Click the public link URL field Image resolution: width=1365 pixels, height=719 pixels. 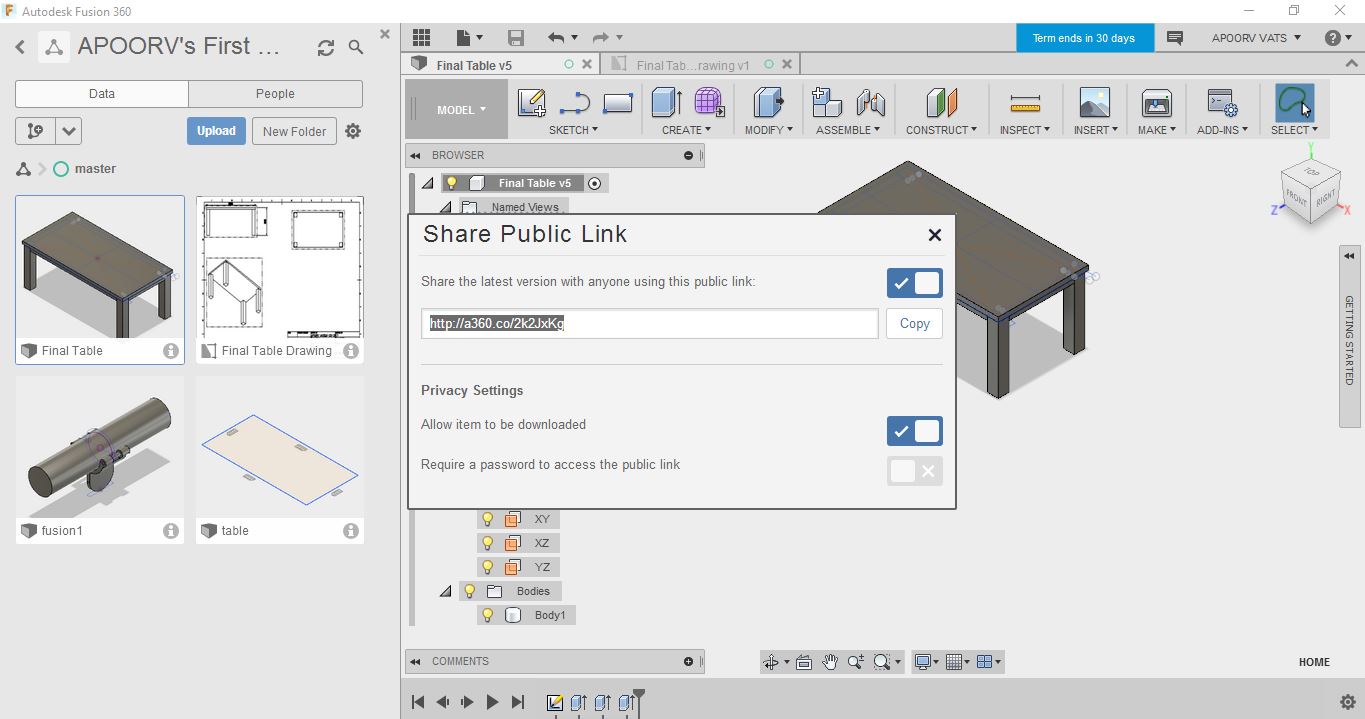(649, 323)
